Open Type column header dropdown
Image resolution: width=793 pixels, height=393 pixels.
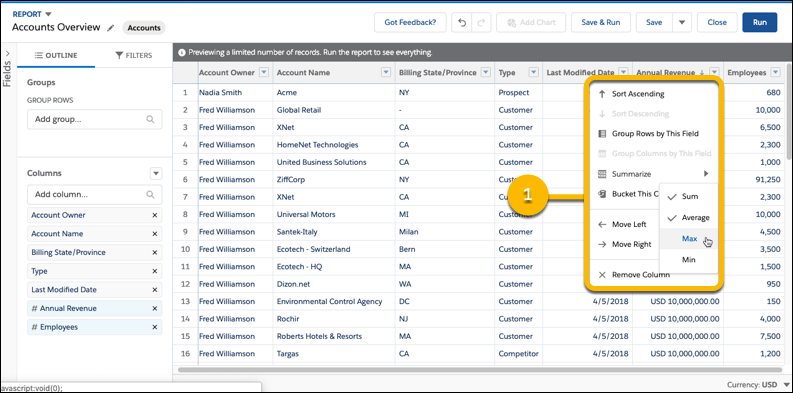point(534,72)
